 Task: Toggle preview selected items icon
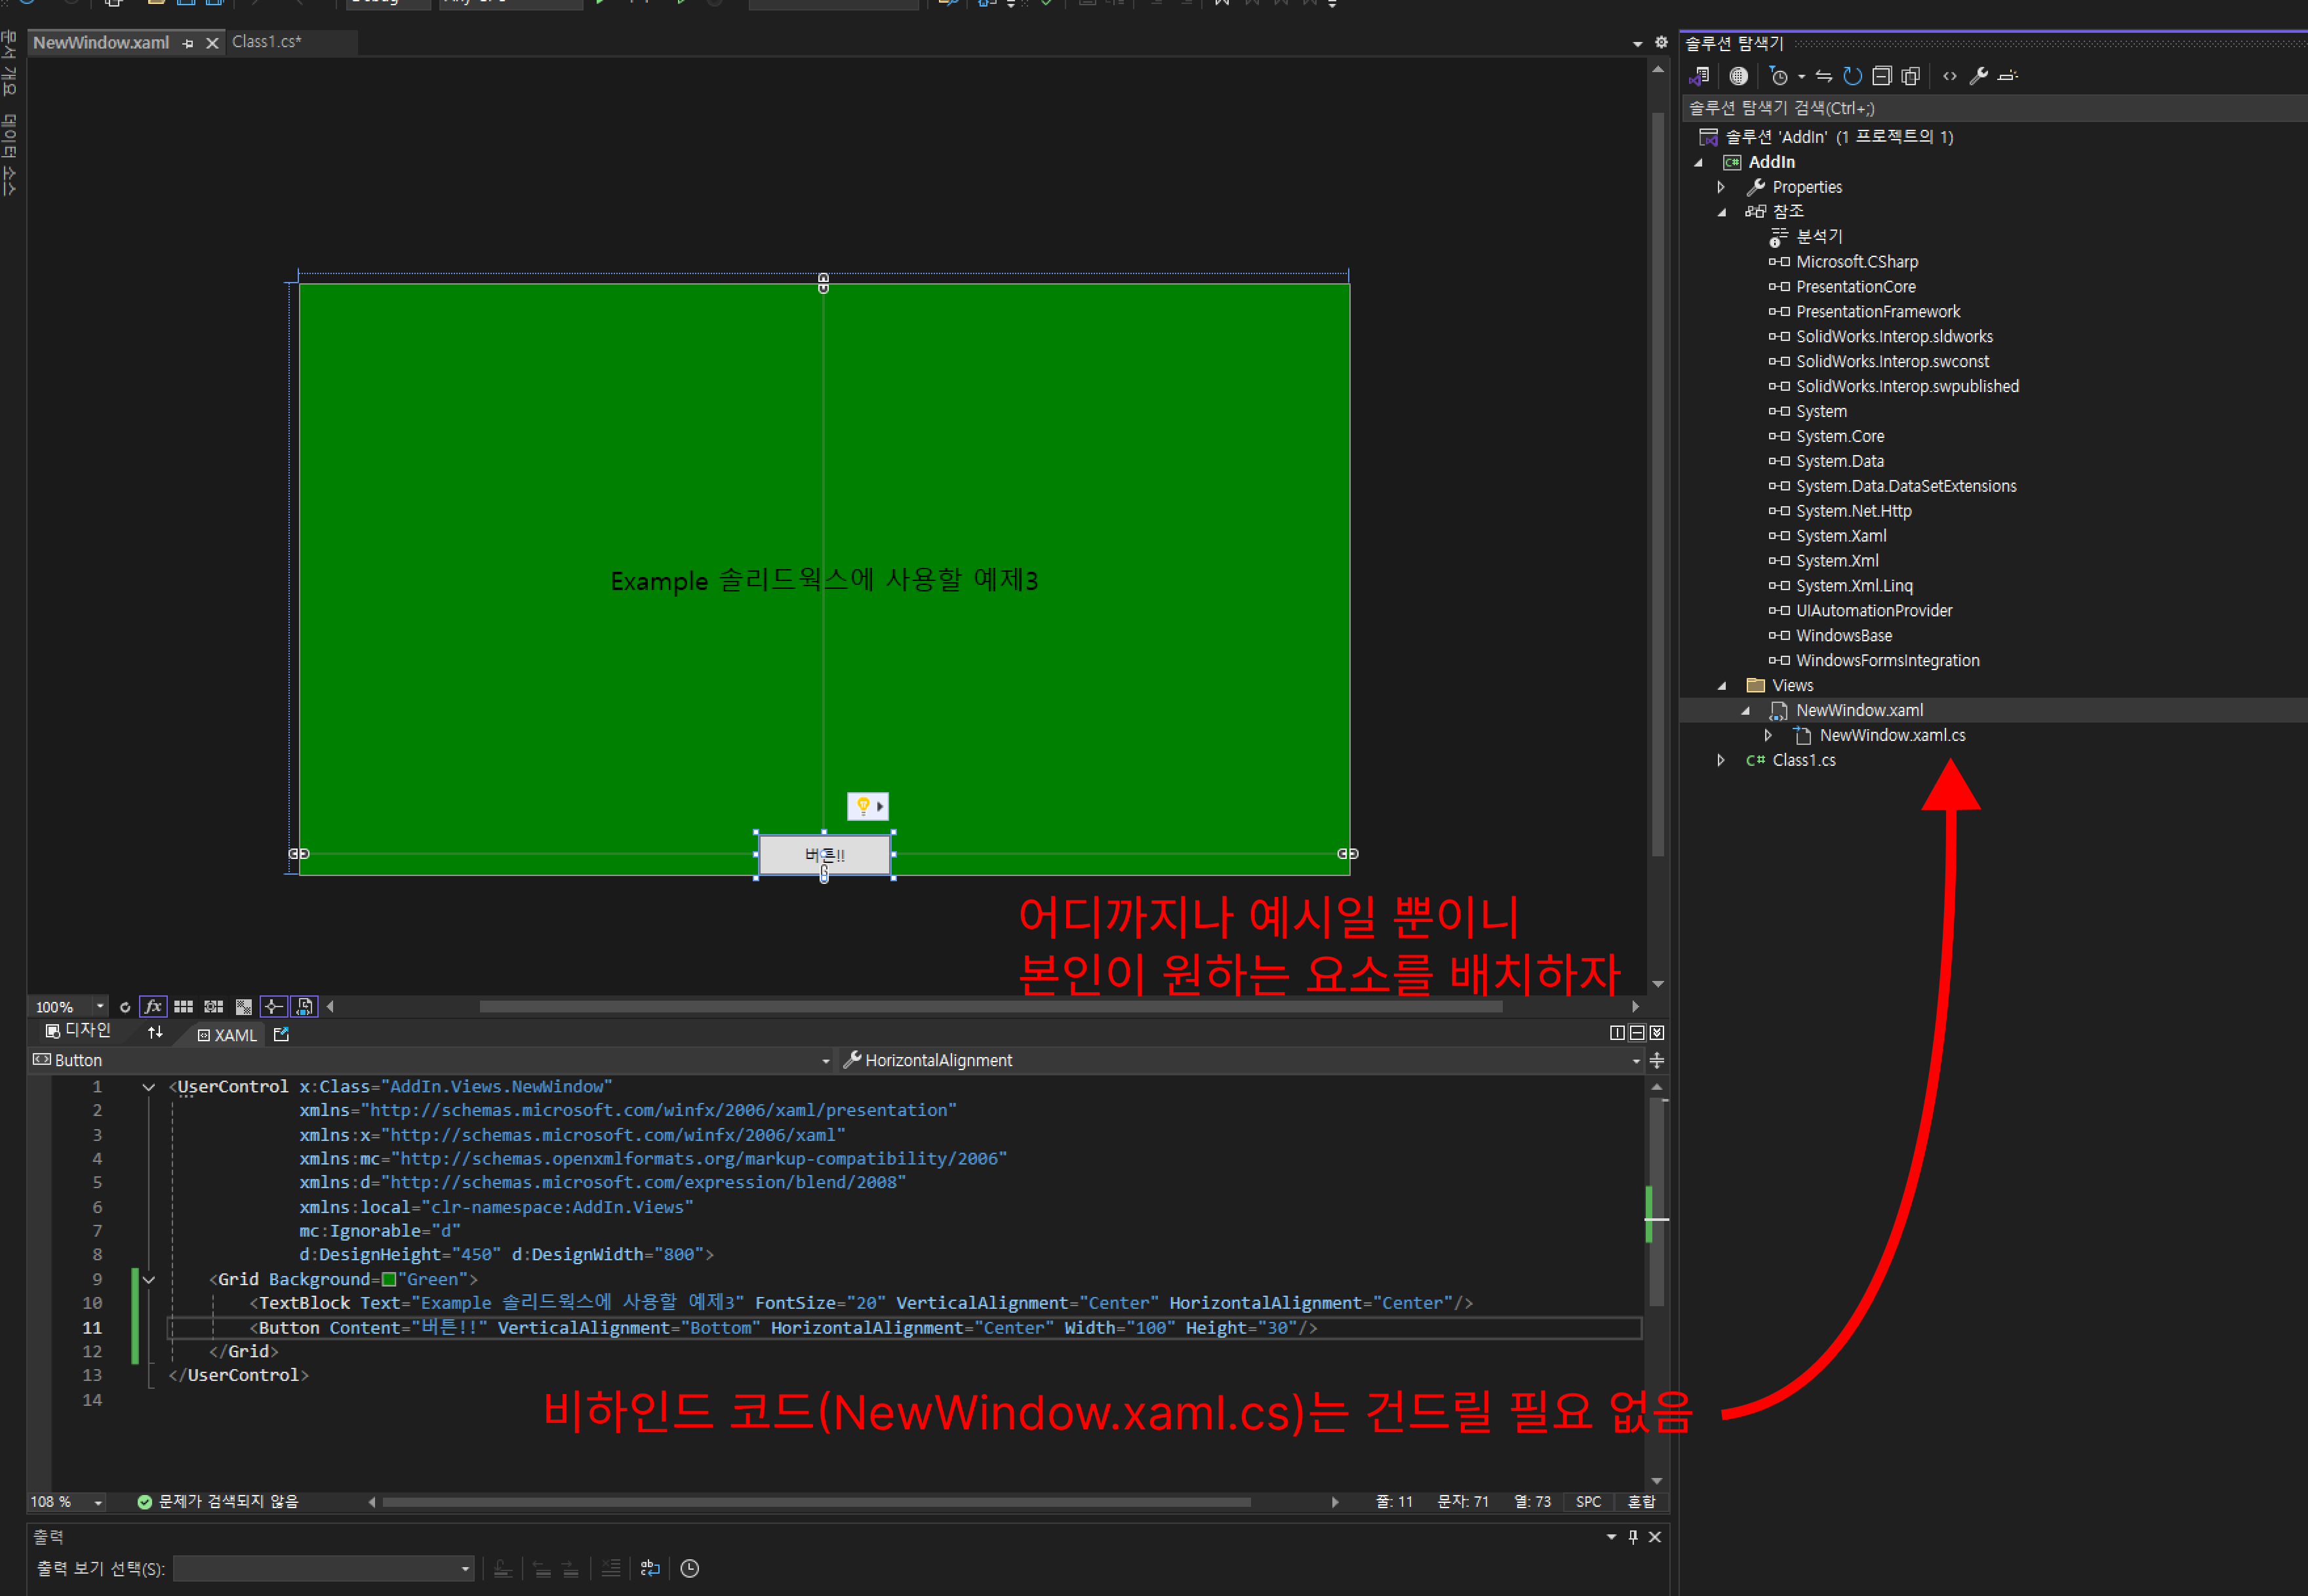[x=2008, y=76]
